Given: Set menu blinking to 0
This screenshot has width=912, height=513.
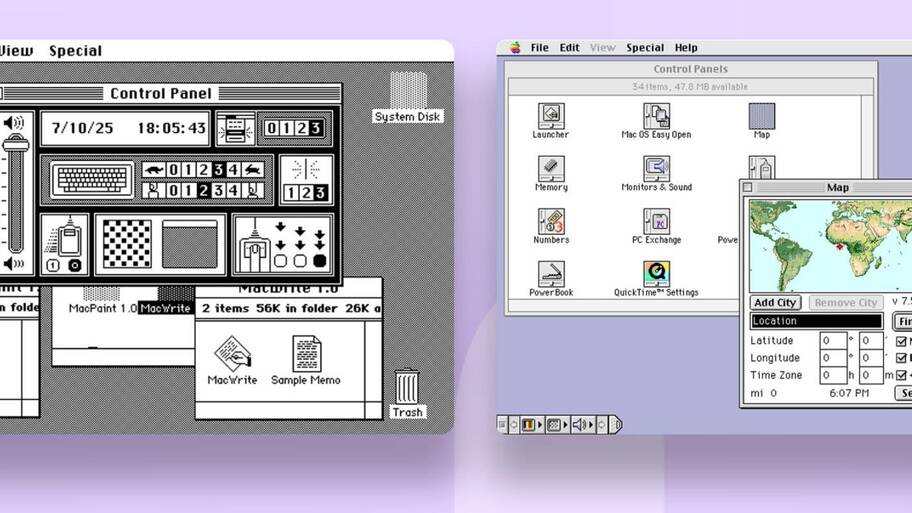Looking at the screenshot, I should (x=272, y=128).
